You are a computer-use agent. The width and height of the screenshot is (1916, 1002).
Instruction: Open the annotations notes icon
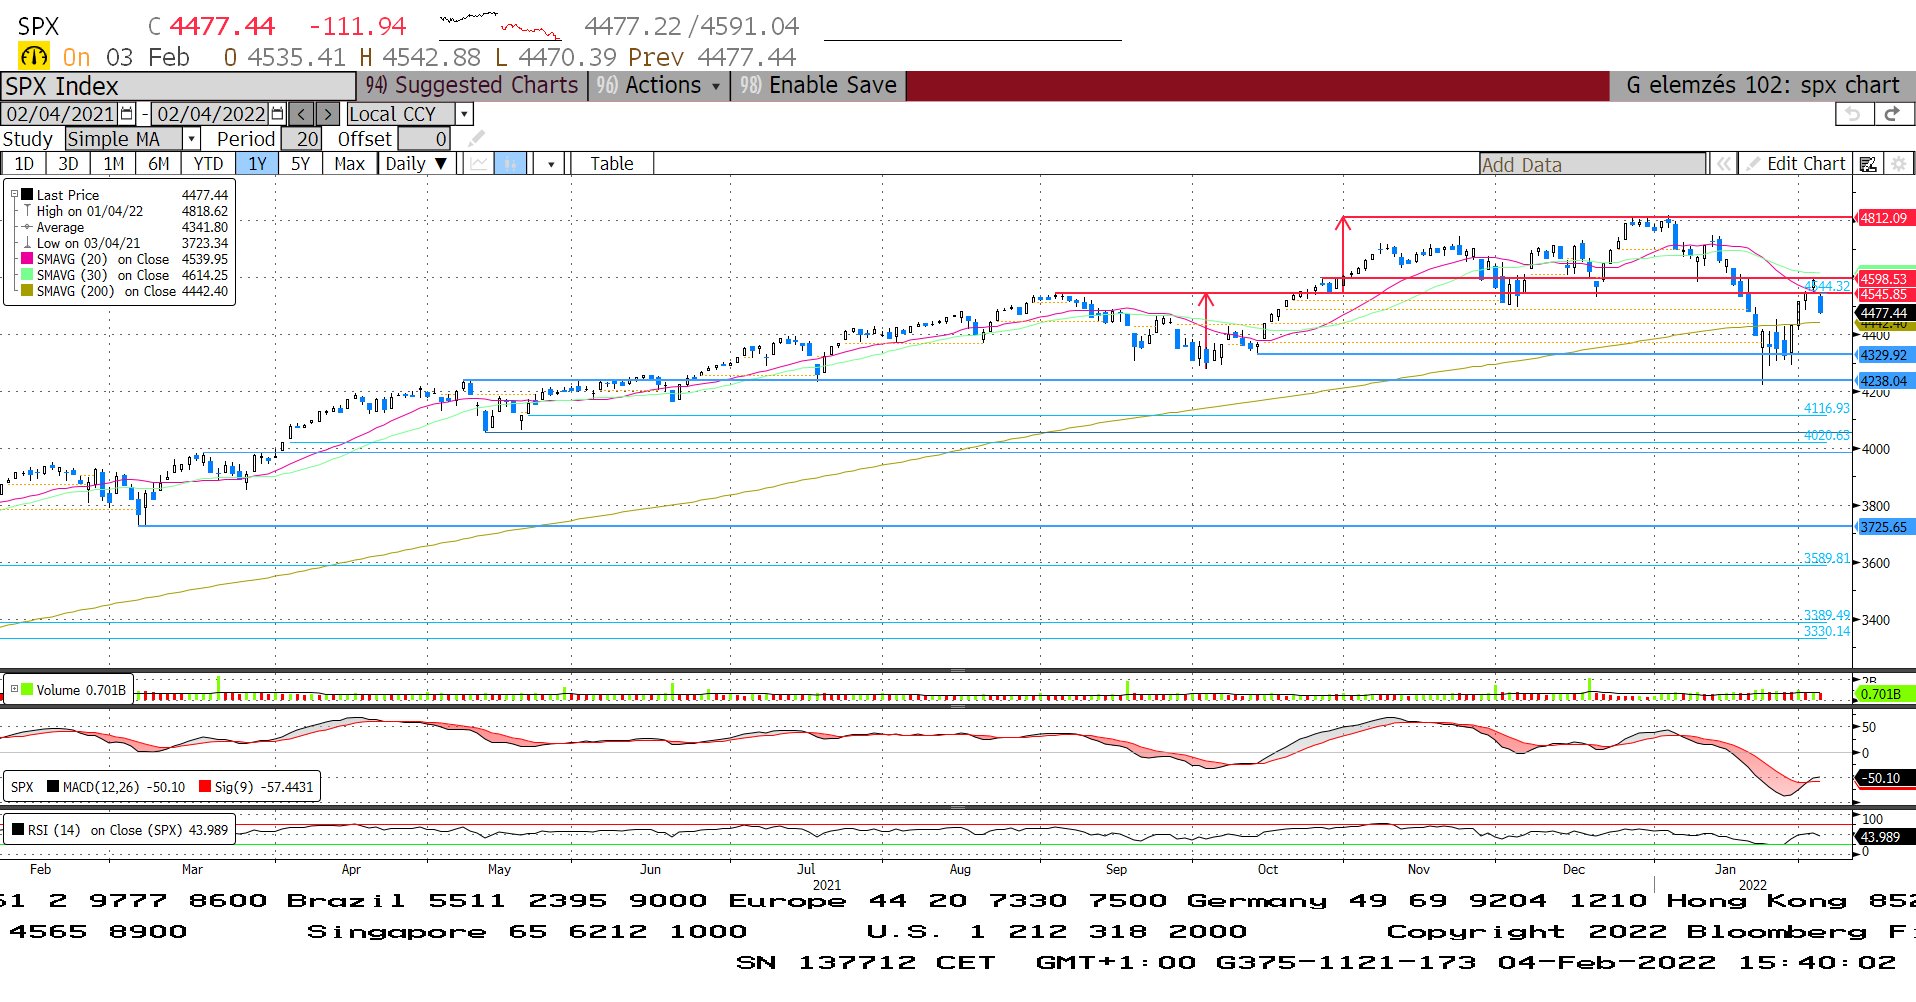click(1868, 164)
